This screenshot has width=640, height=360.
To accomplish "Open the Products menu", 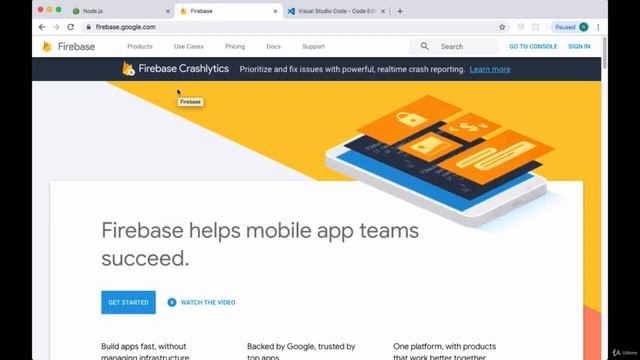I will (140, 47).
